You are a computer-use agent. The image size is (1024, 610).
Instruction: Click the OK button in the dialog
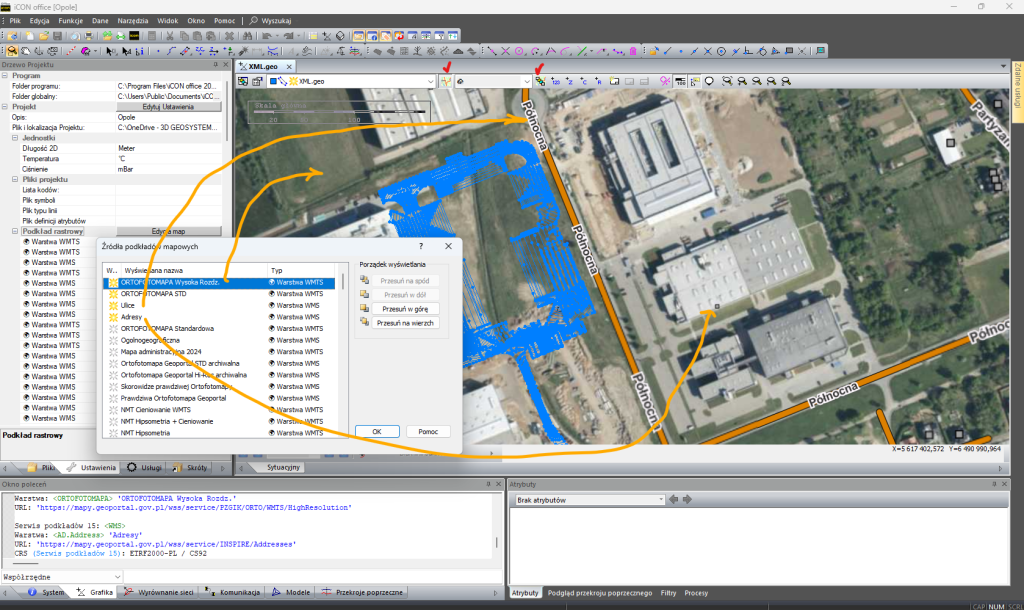click(377, 431)
